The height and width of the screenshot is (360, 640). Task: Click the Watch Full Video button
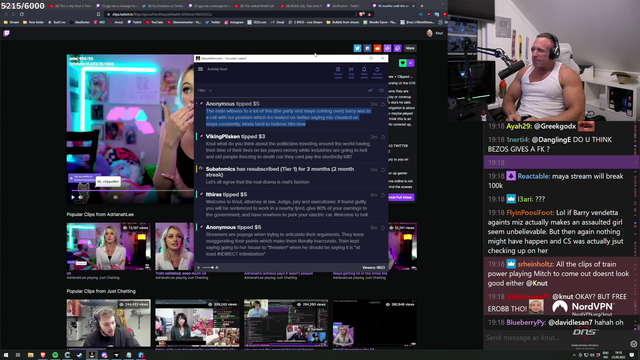[401, 197]
